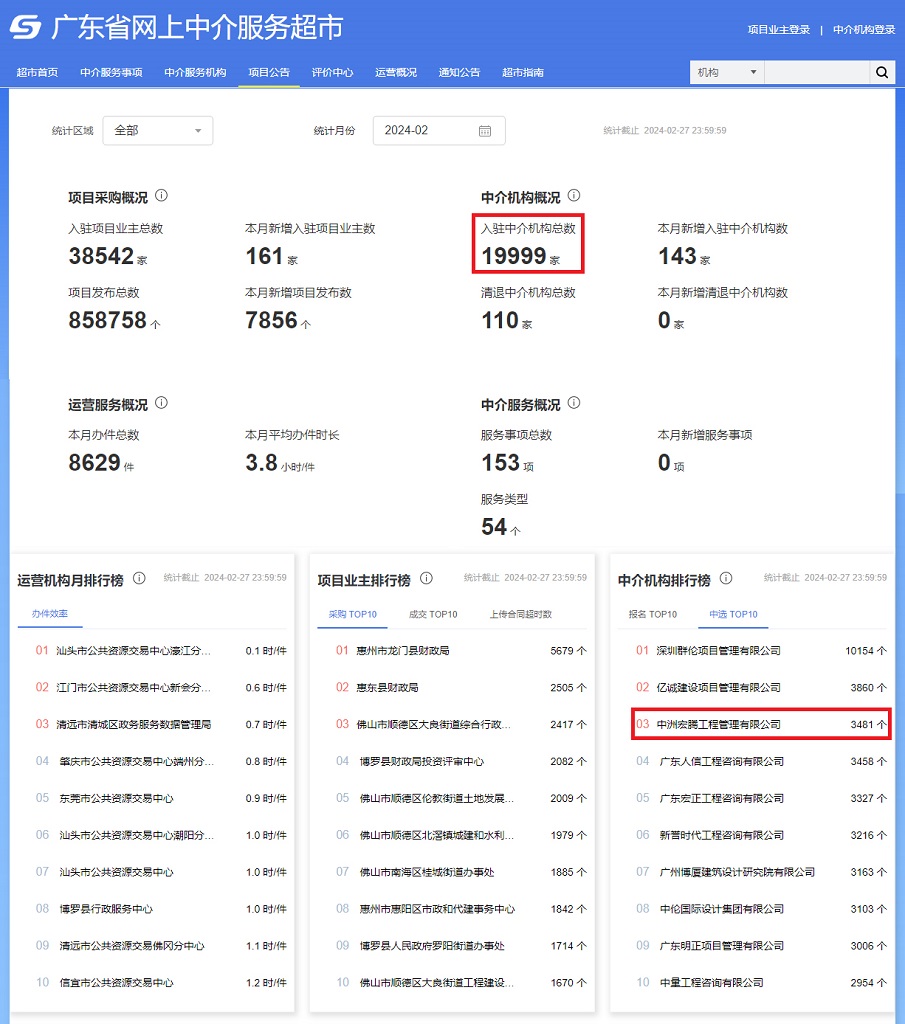The width and height of the screenshot is (905, 1024).
Task: Open the 超市指南 navigation menu
Action: [x=523, y=72]
